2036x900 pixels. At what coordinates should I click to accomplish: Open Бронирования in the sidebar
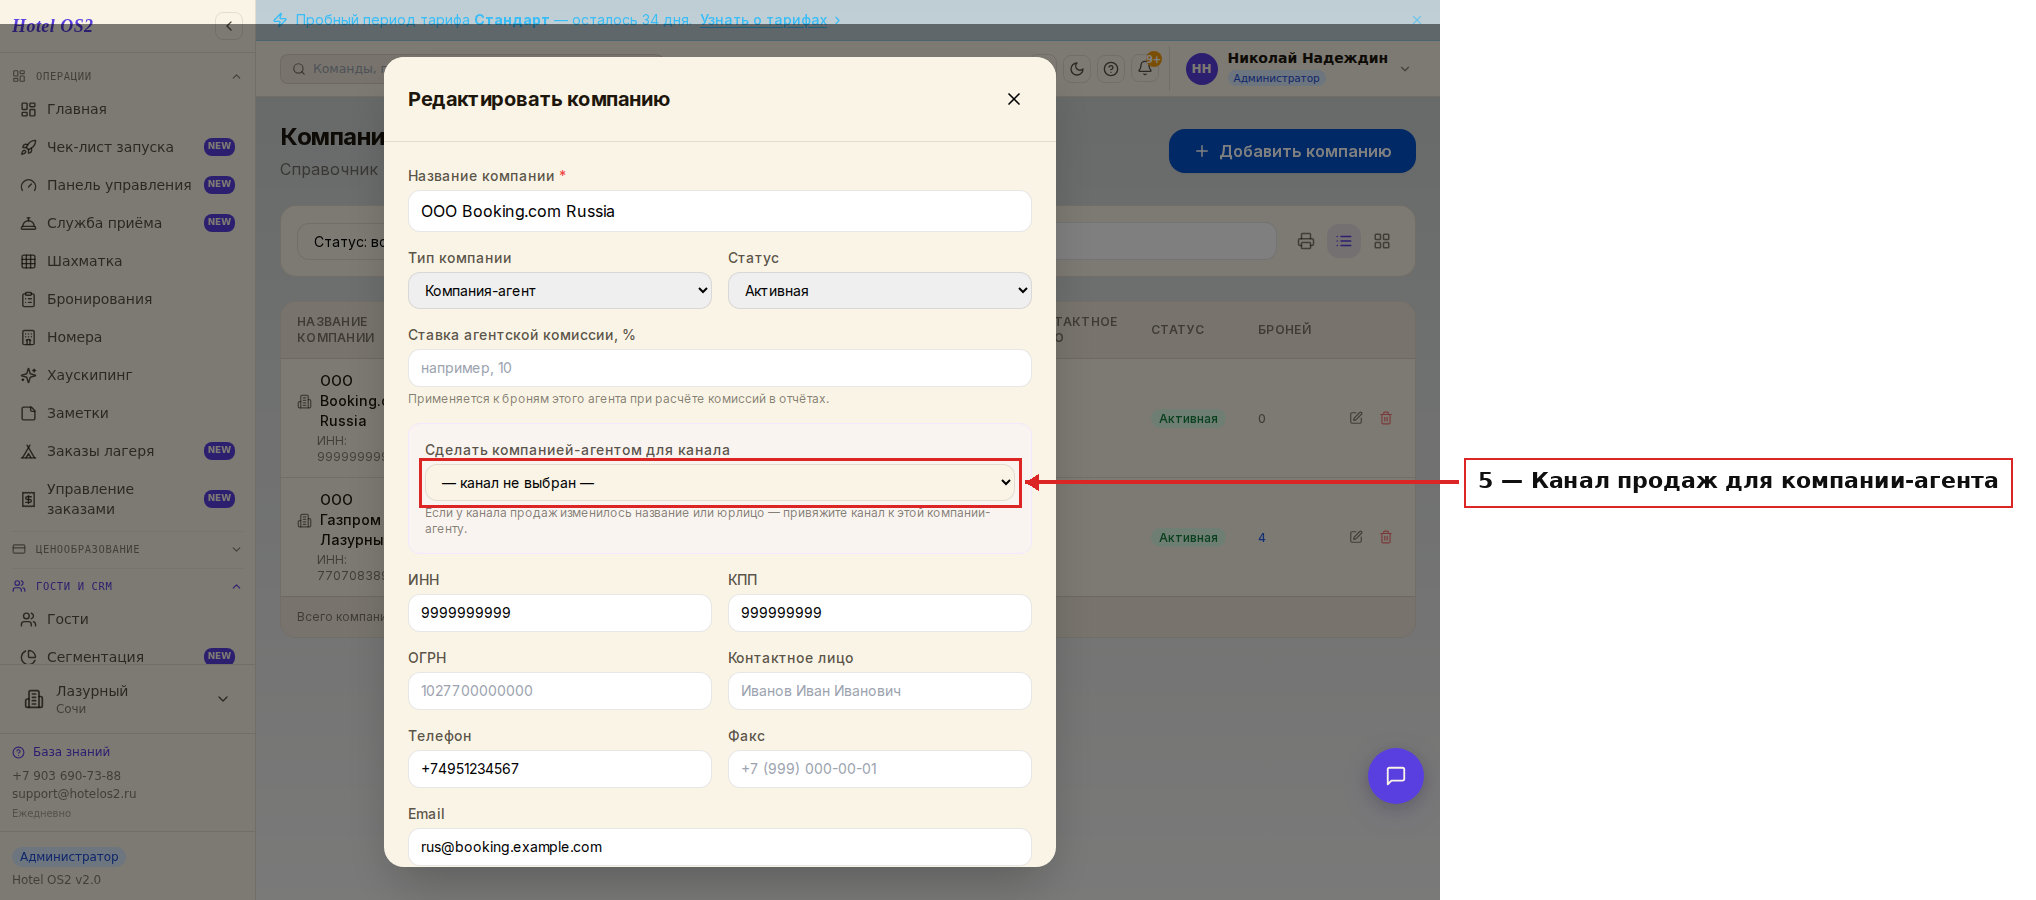tap(127, 299)
